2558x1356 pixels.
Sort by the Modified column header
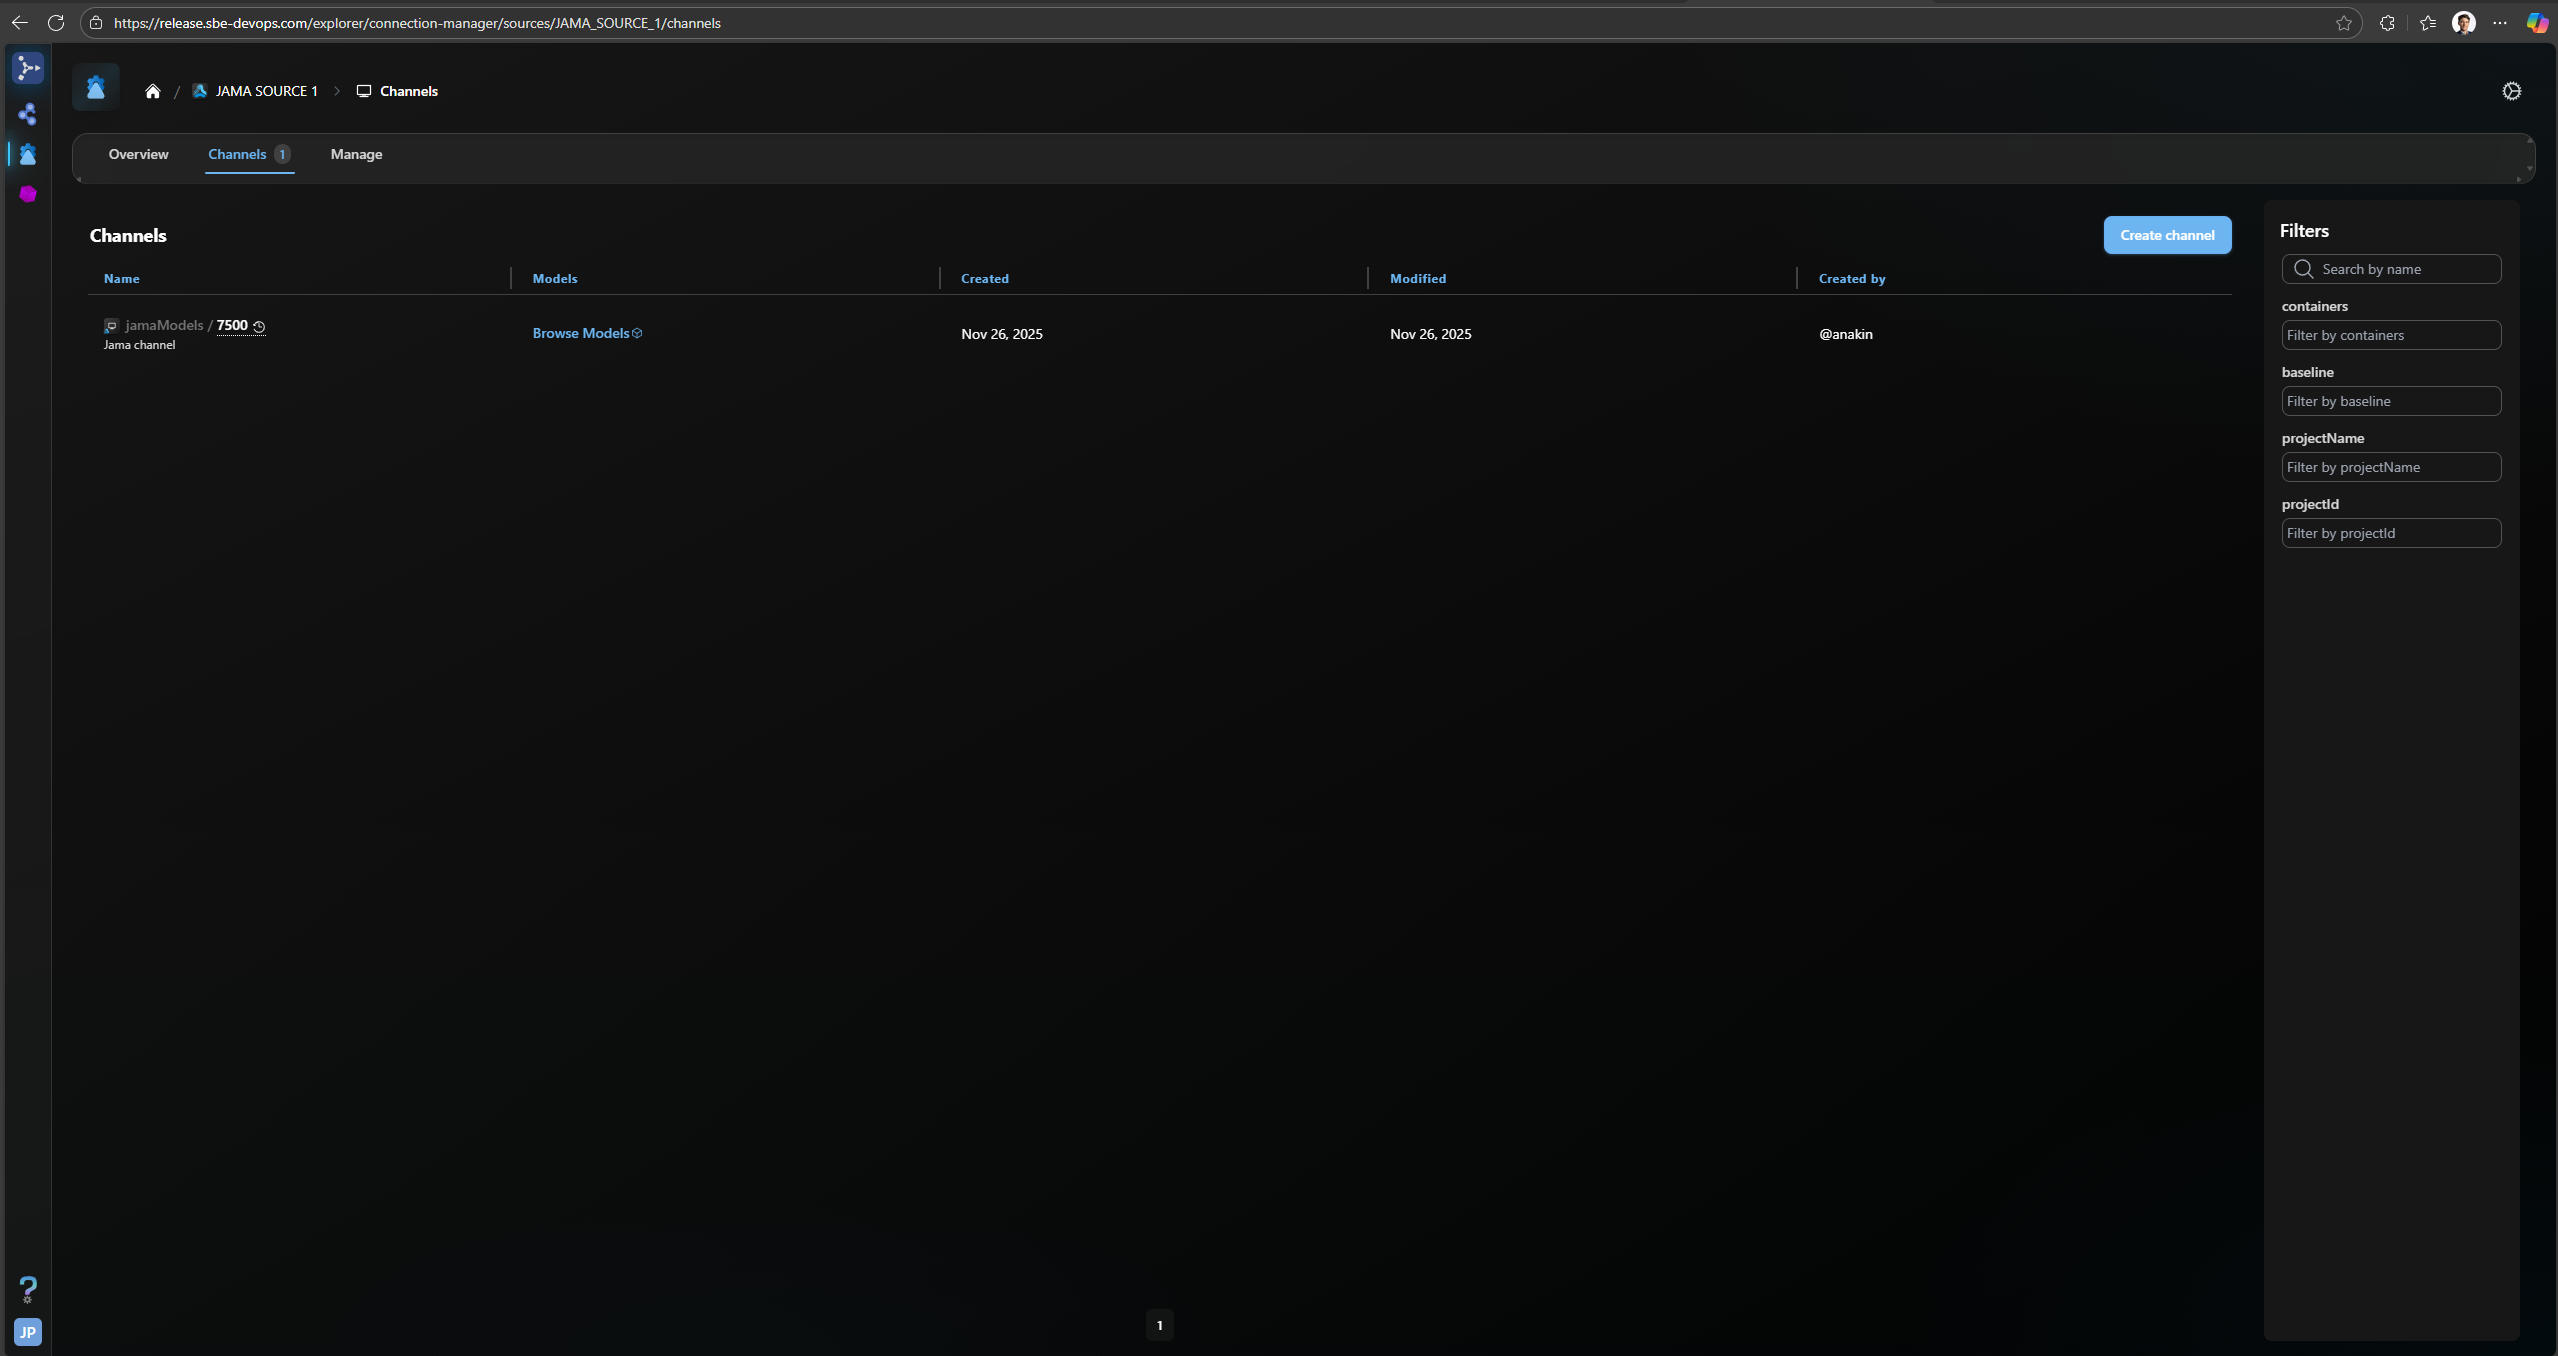1417,279
